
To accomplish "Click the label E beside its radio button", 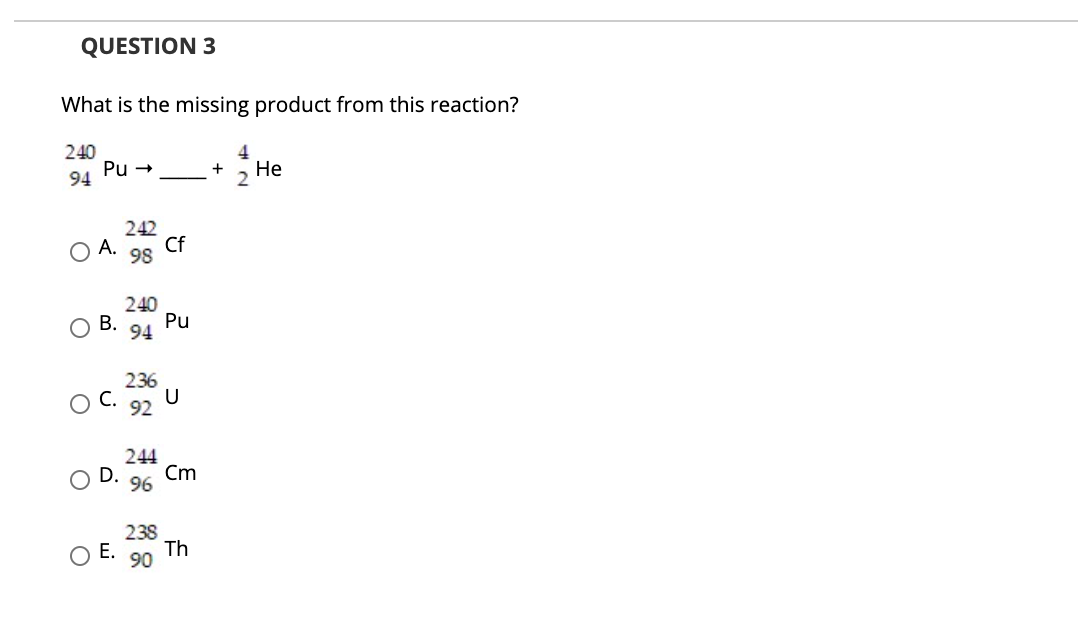I will 104,553.
